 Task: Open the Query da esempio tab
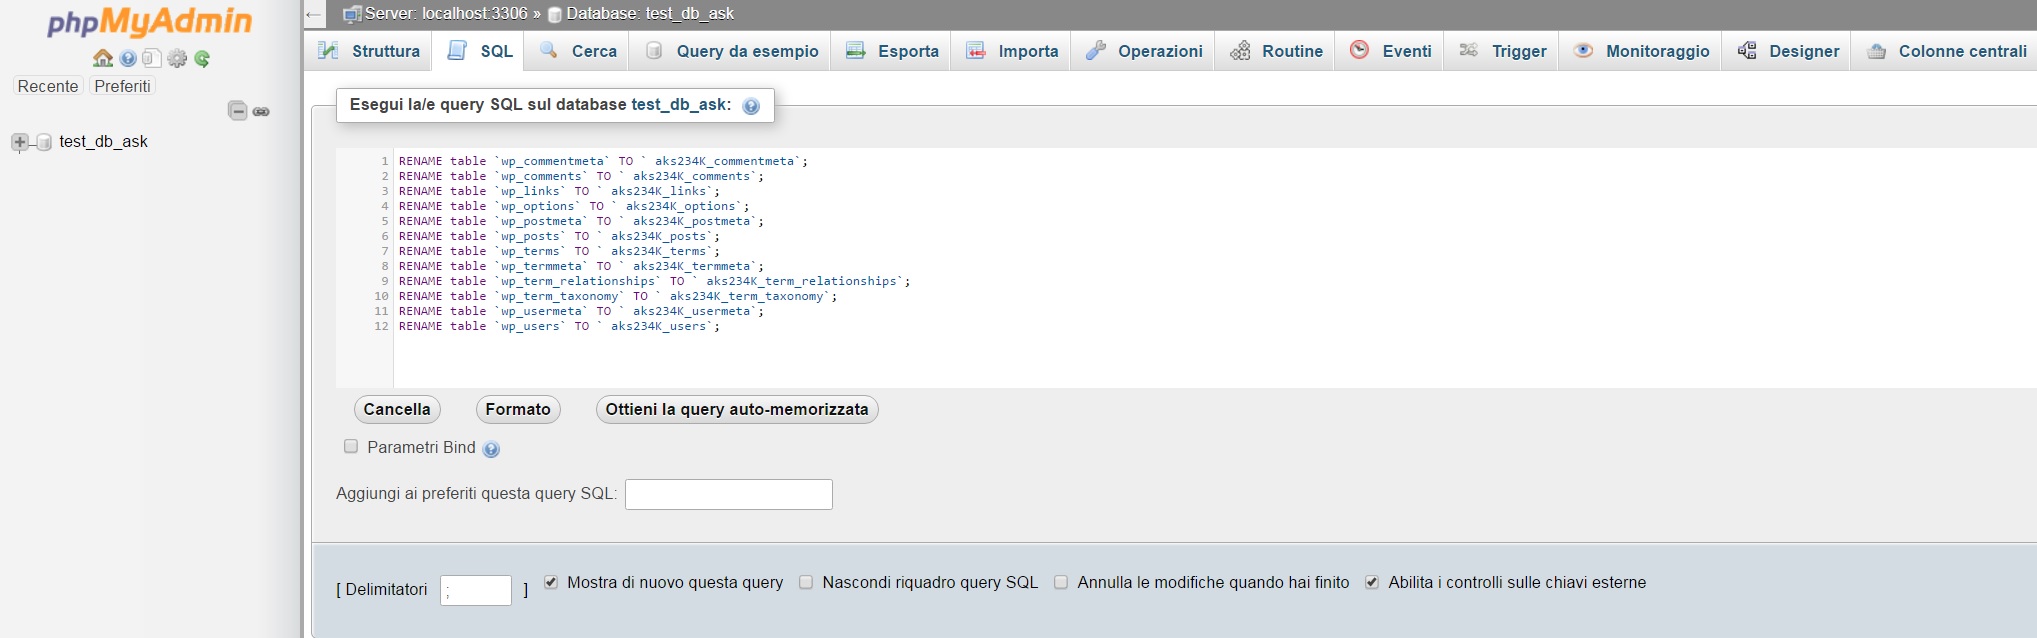pos(732,51)
